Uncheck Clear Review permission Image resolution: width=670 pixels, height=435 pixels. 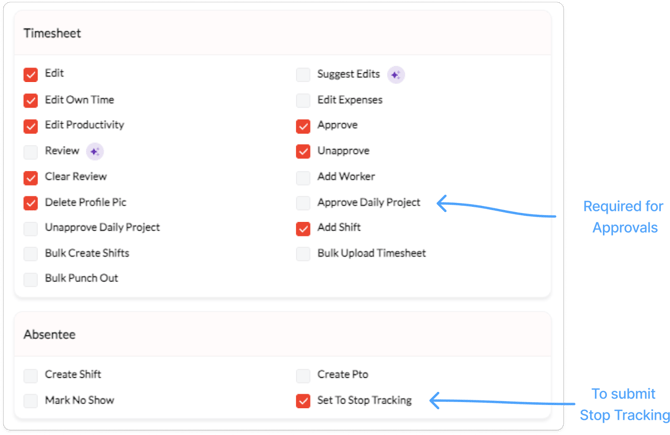(x=31, y=177)
